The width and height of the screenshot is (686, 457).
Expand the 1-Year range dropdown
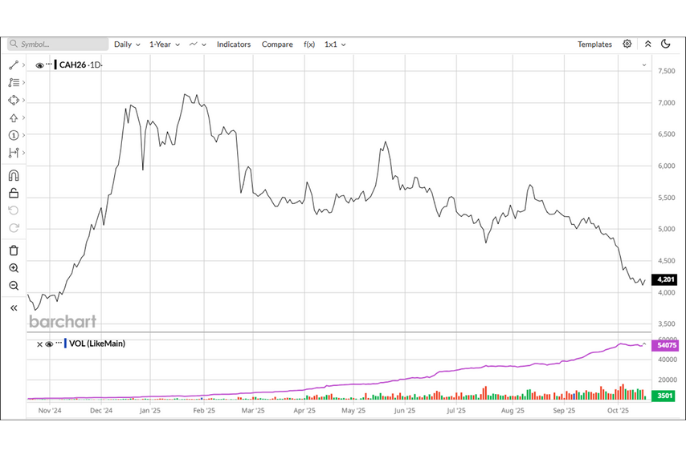[163, 44]
